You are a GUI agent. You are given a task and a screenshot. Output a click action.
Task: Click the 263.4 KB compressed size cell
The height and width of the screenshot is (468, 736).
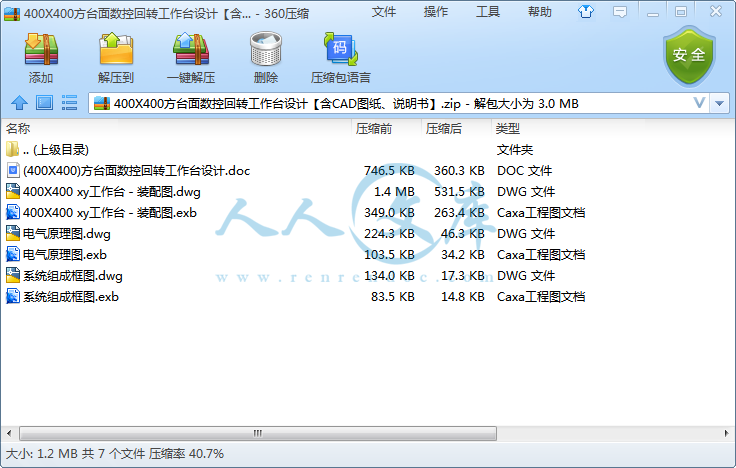point(459,213)
